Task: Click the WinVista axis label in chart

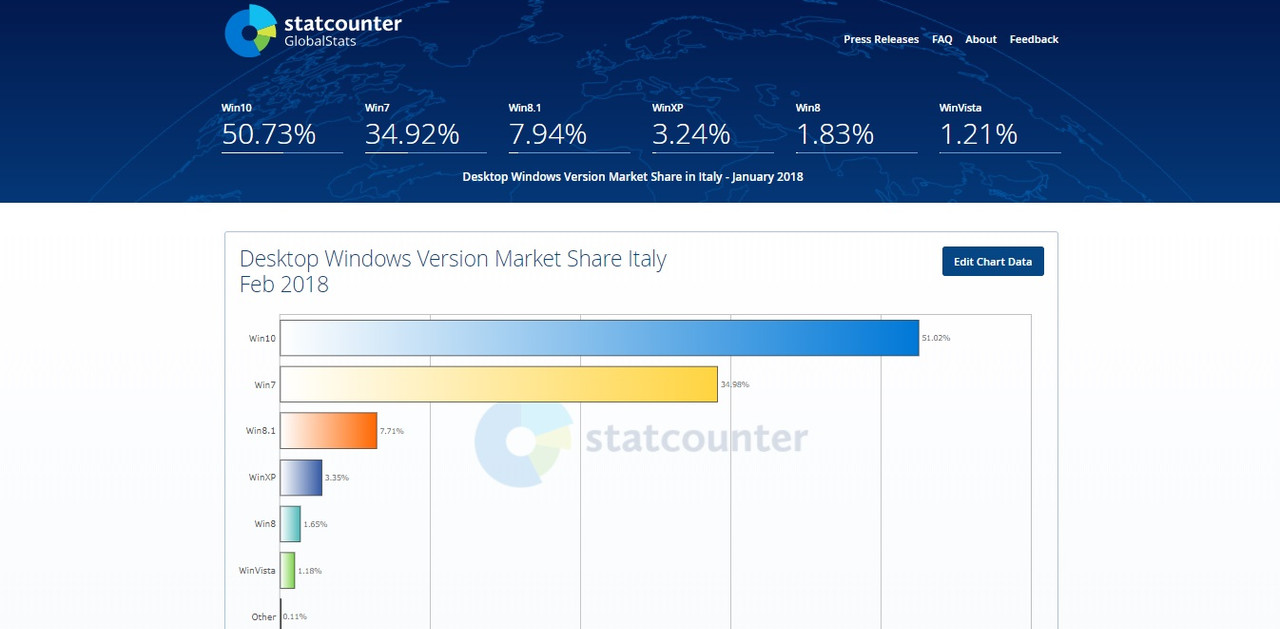Action: pyautogui.click(x=257, y=571)
